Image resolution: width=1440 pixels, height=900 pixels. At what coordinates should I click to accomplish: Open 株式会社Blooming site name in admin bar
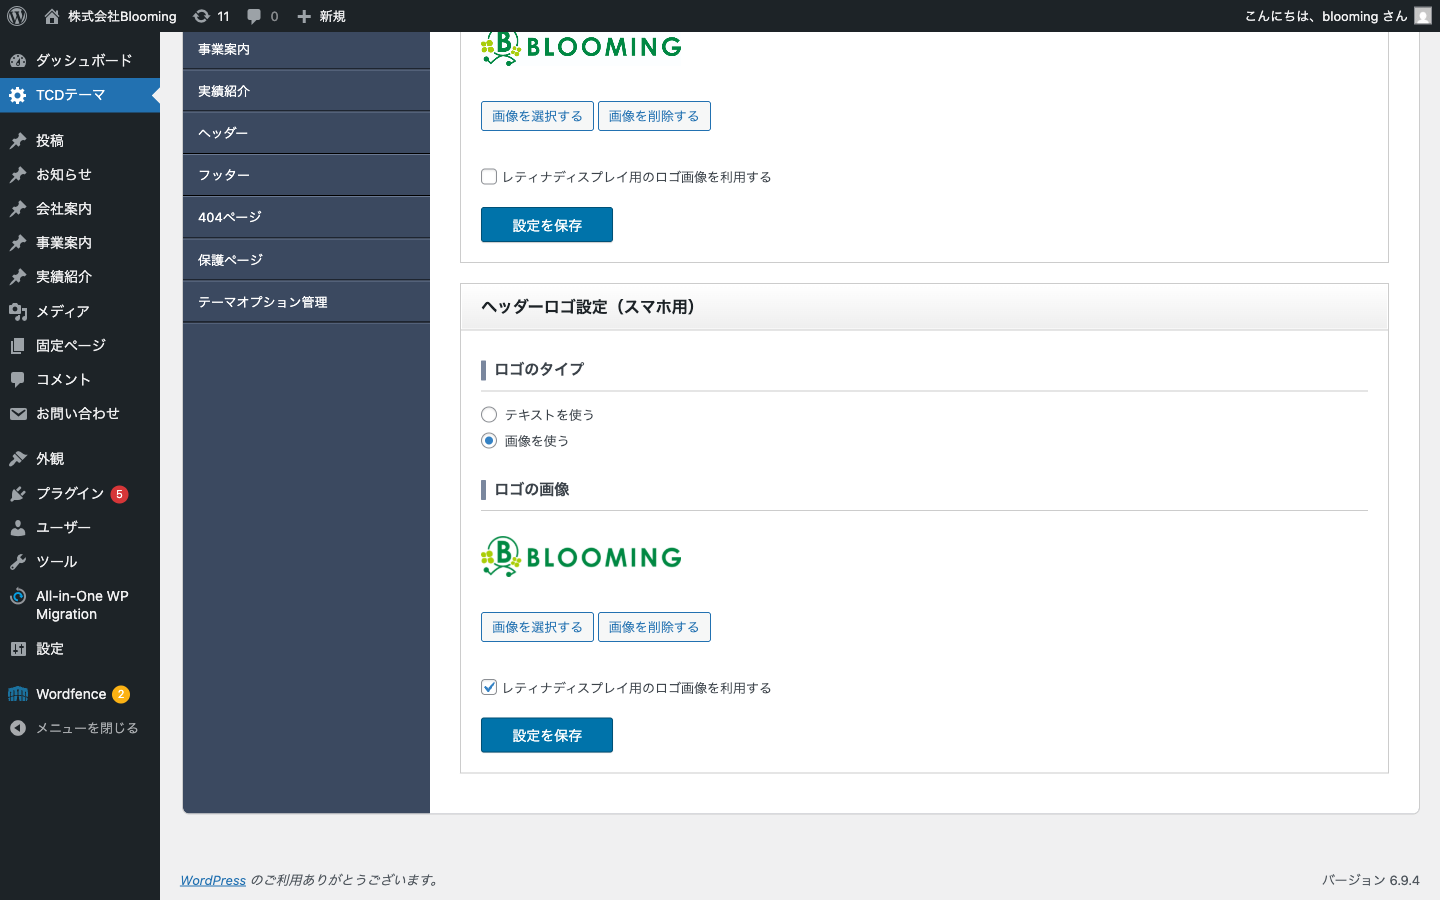click(122, 16)
